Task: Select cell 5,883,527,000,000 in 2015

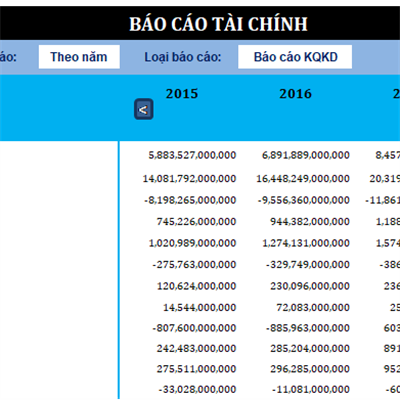Action: click(192, 155)
